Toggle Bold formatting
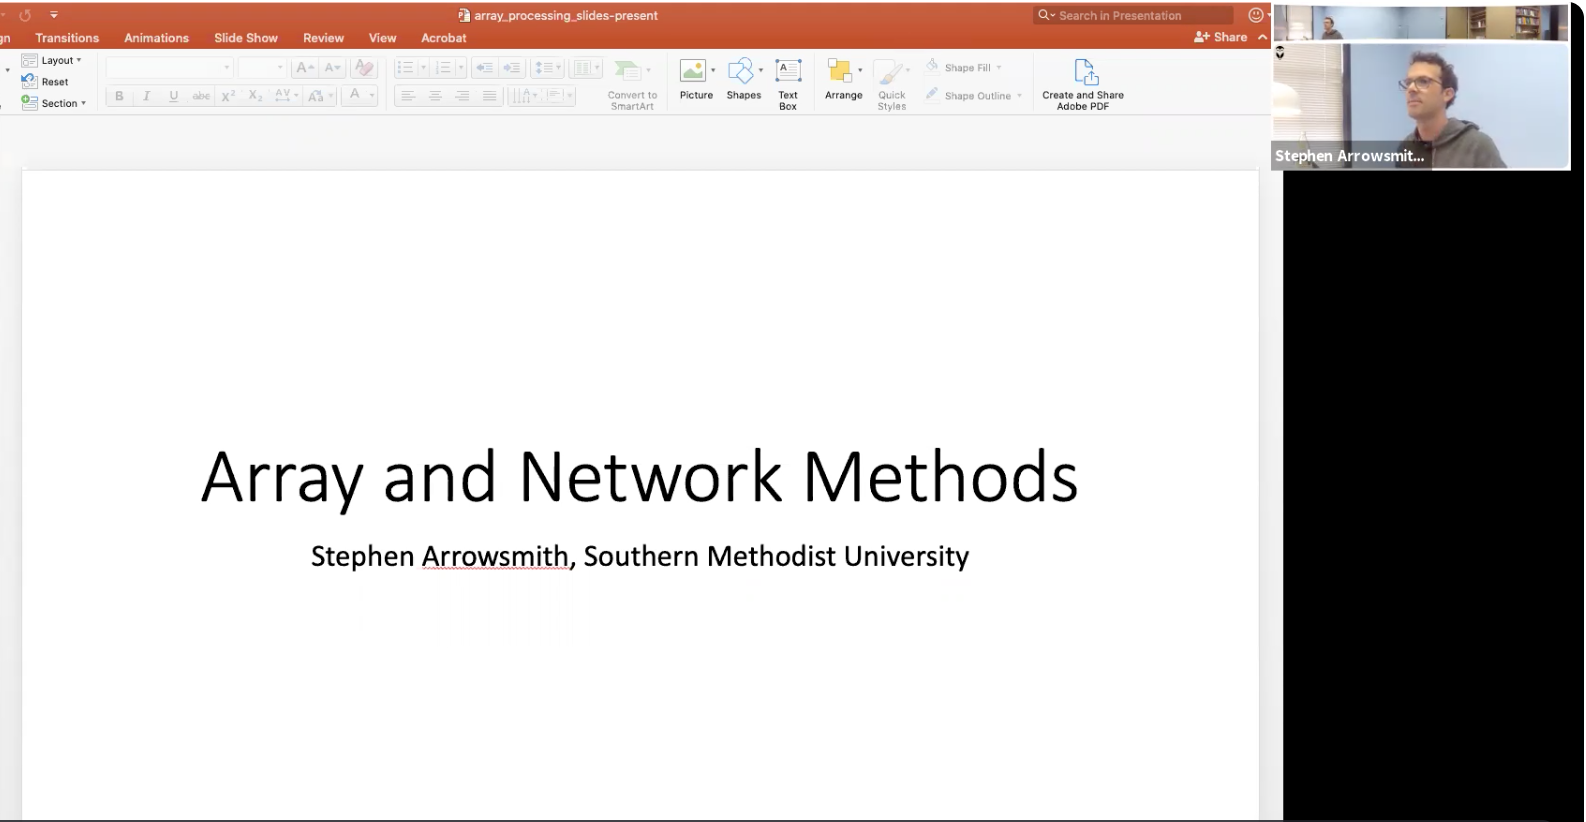Image resolution: width=1586 pixels, height=822 pixels. tap(119, 96)
